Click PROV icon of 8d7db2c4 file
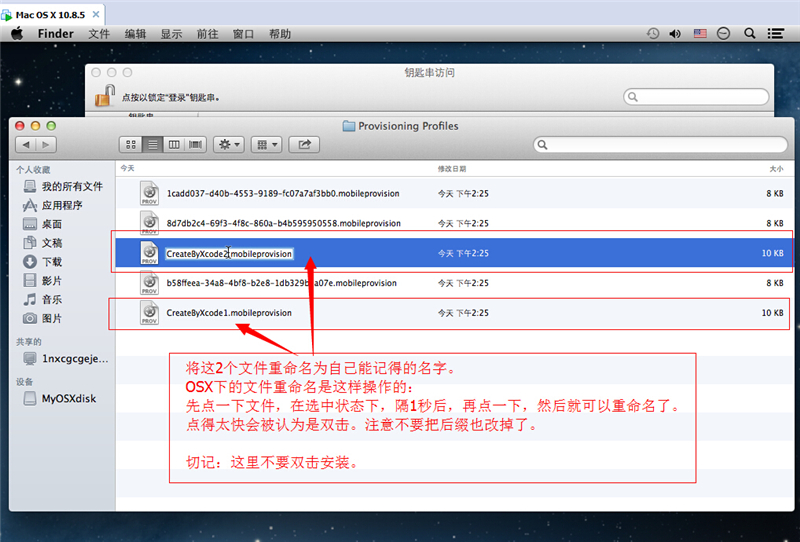 click(x=149, y=223)
